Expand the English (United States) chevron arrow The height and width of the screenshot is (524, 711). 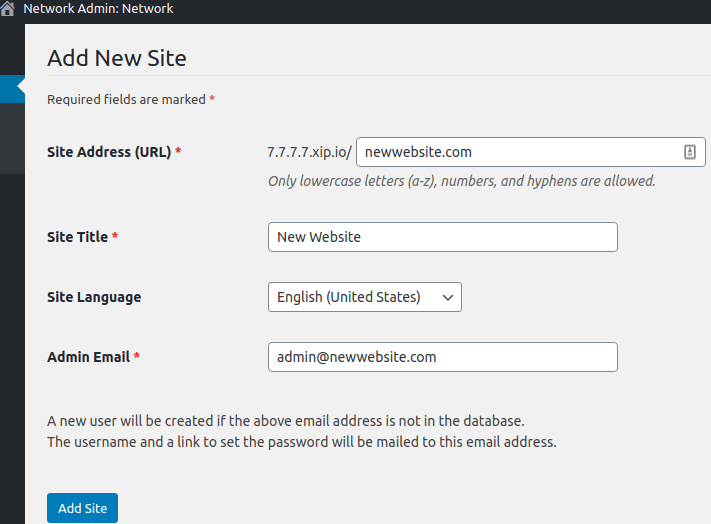click(x=448, y=297)
